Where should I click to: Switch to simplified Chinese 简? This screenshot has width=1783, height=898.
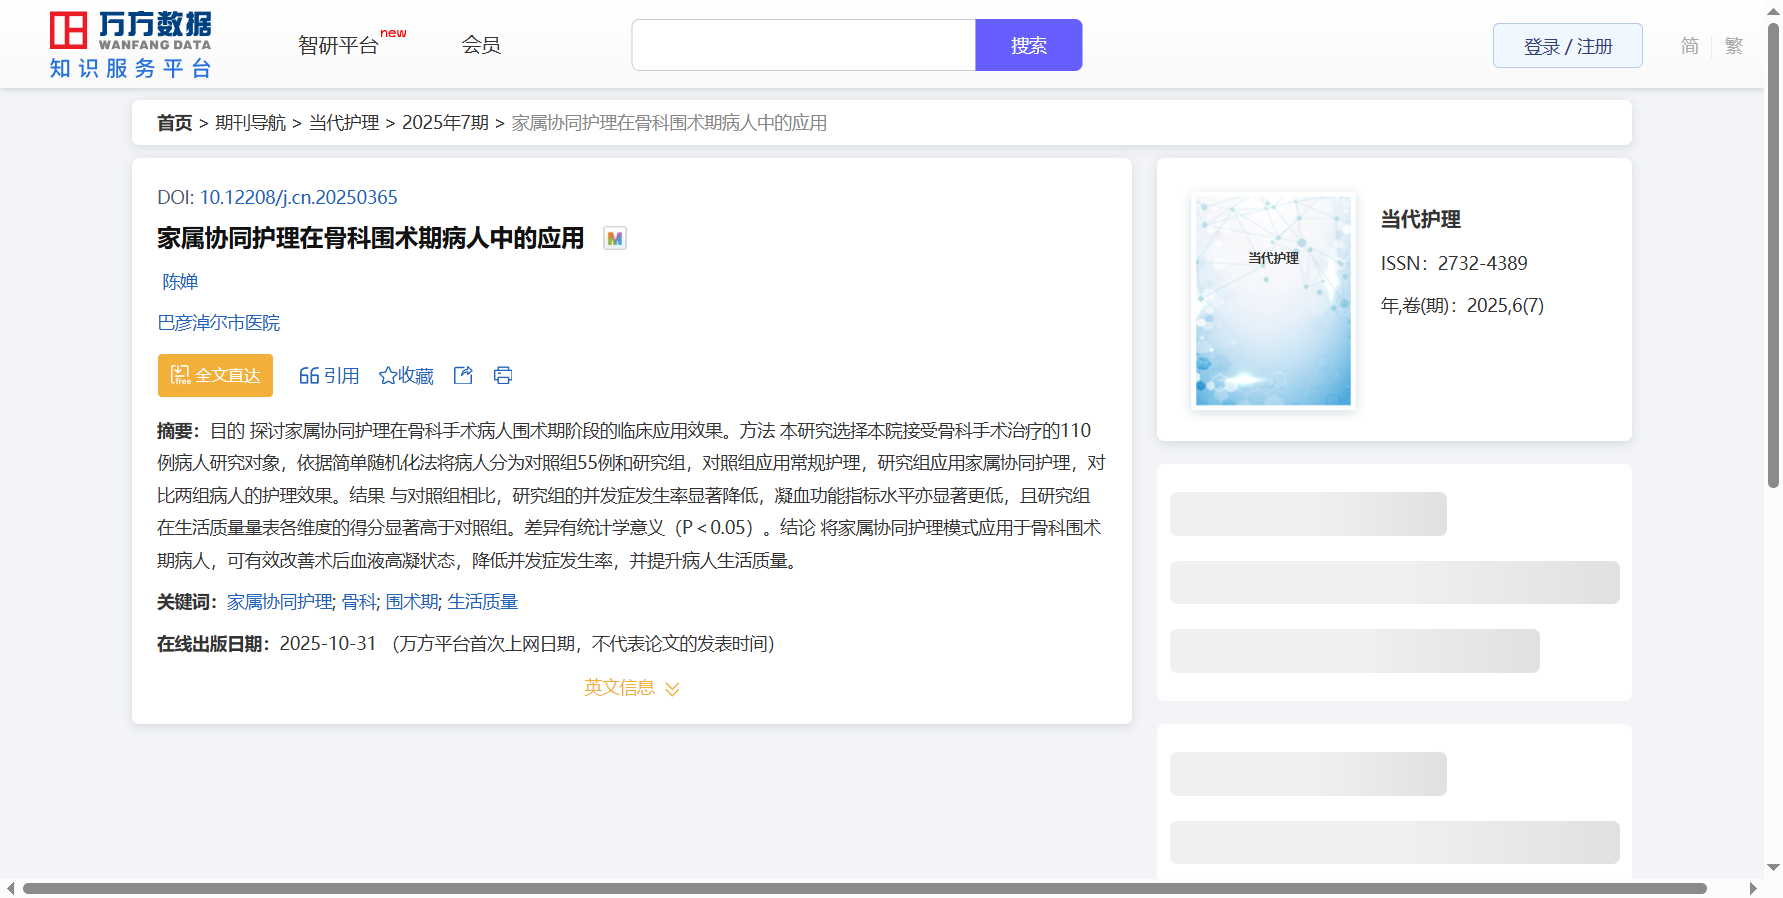(1689, 46)
